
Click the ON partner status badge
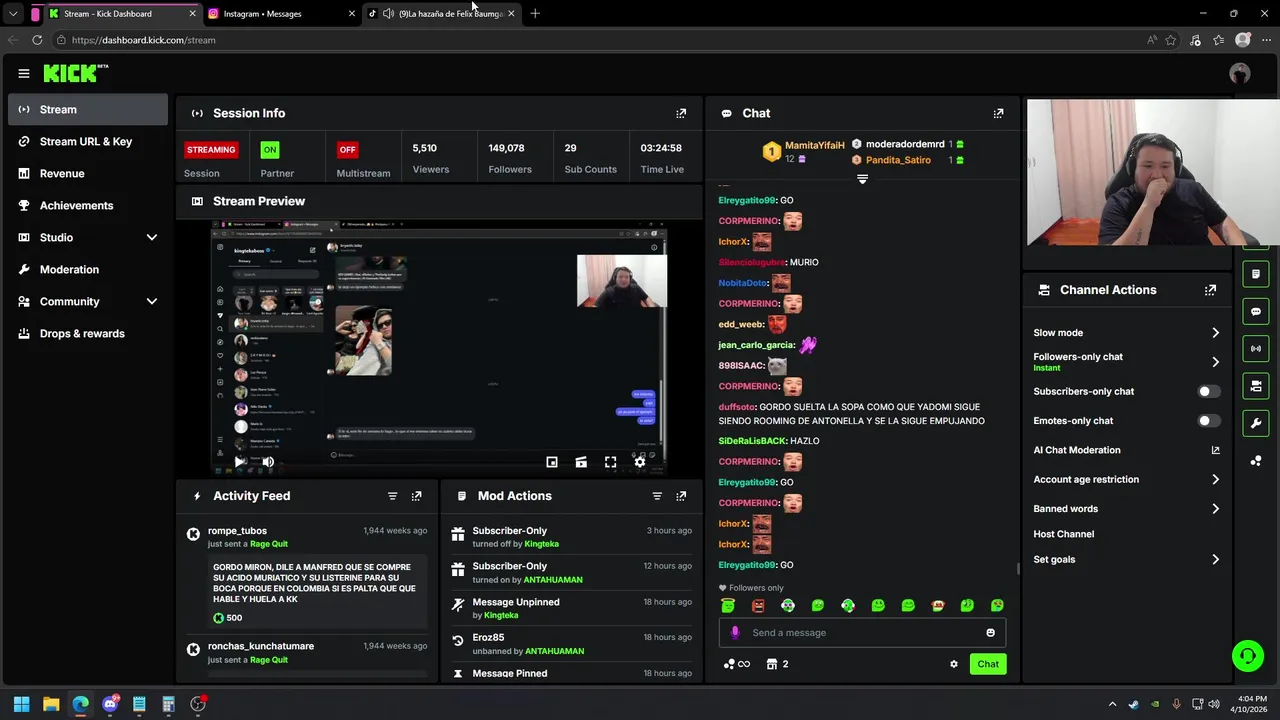pos(269,150)
